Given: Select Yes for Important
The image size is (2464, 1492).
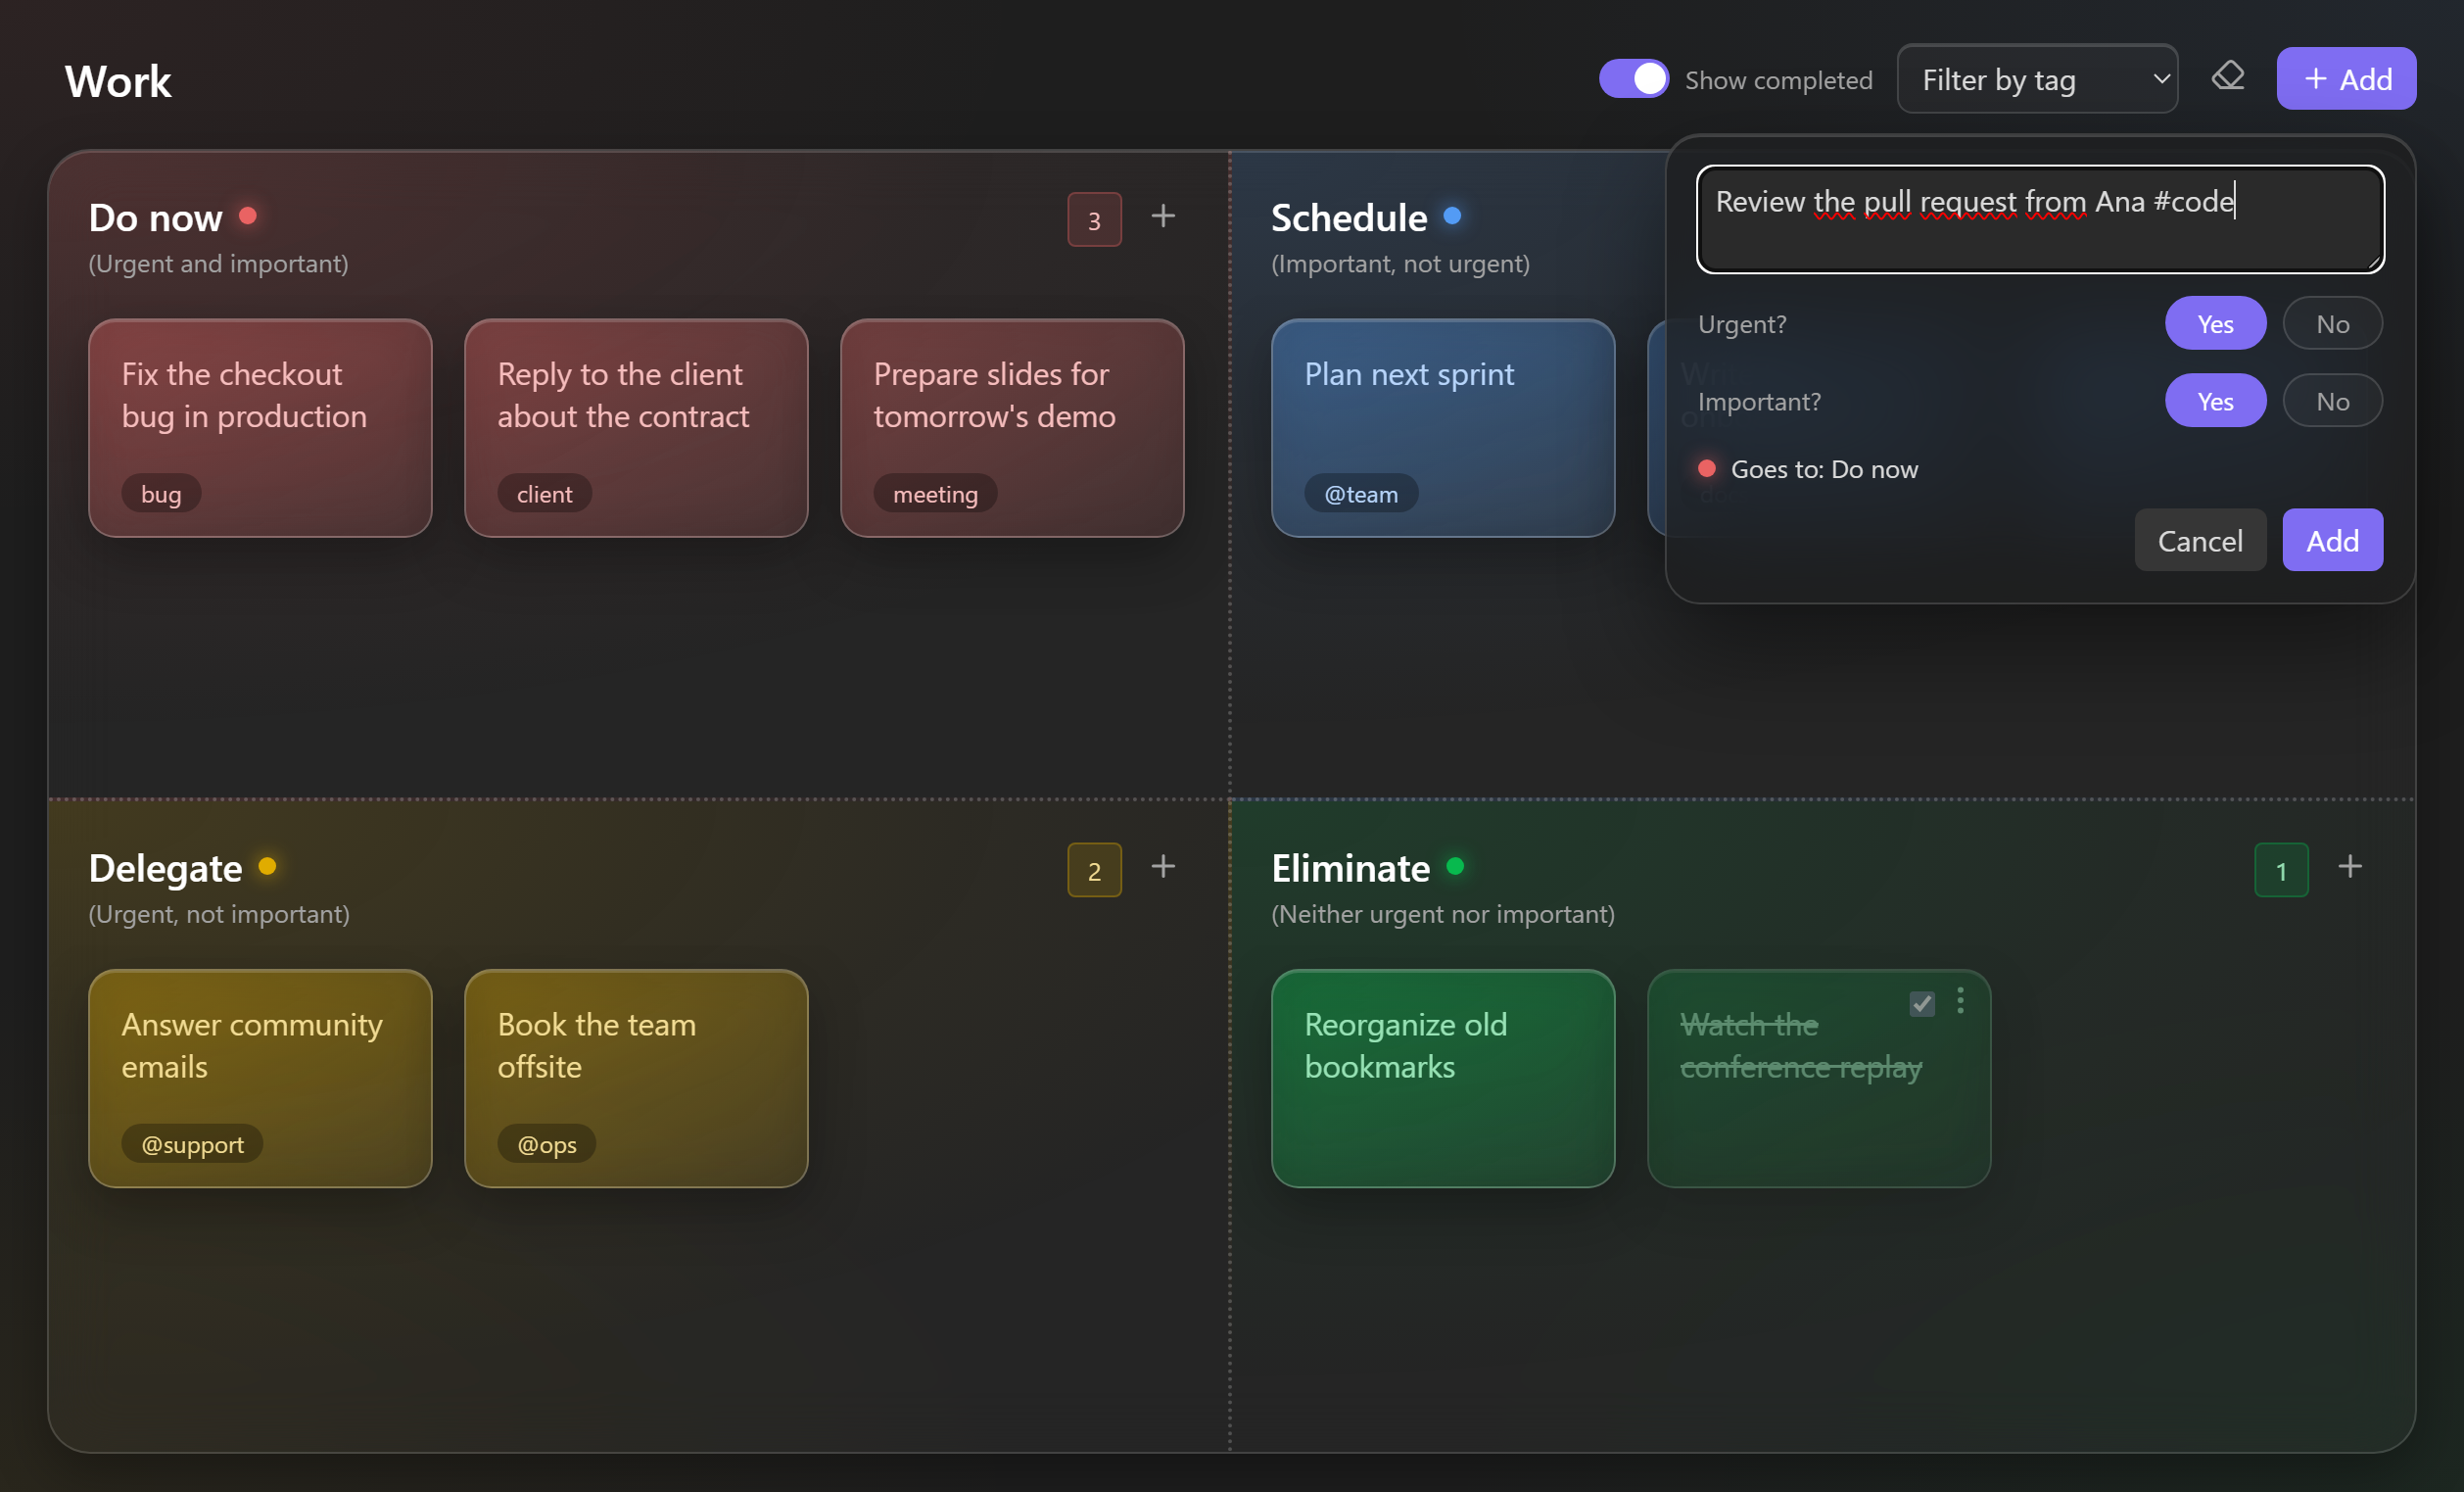Looking at the screenshot, I should tap(2215, 401).
